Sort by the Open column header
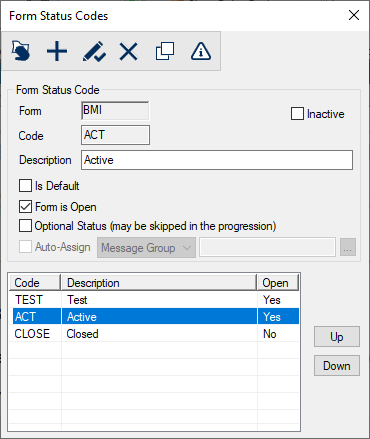 pyautogui.click(x=278, y=283)
